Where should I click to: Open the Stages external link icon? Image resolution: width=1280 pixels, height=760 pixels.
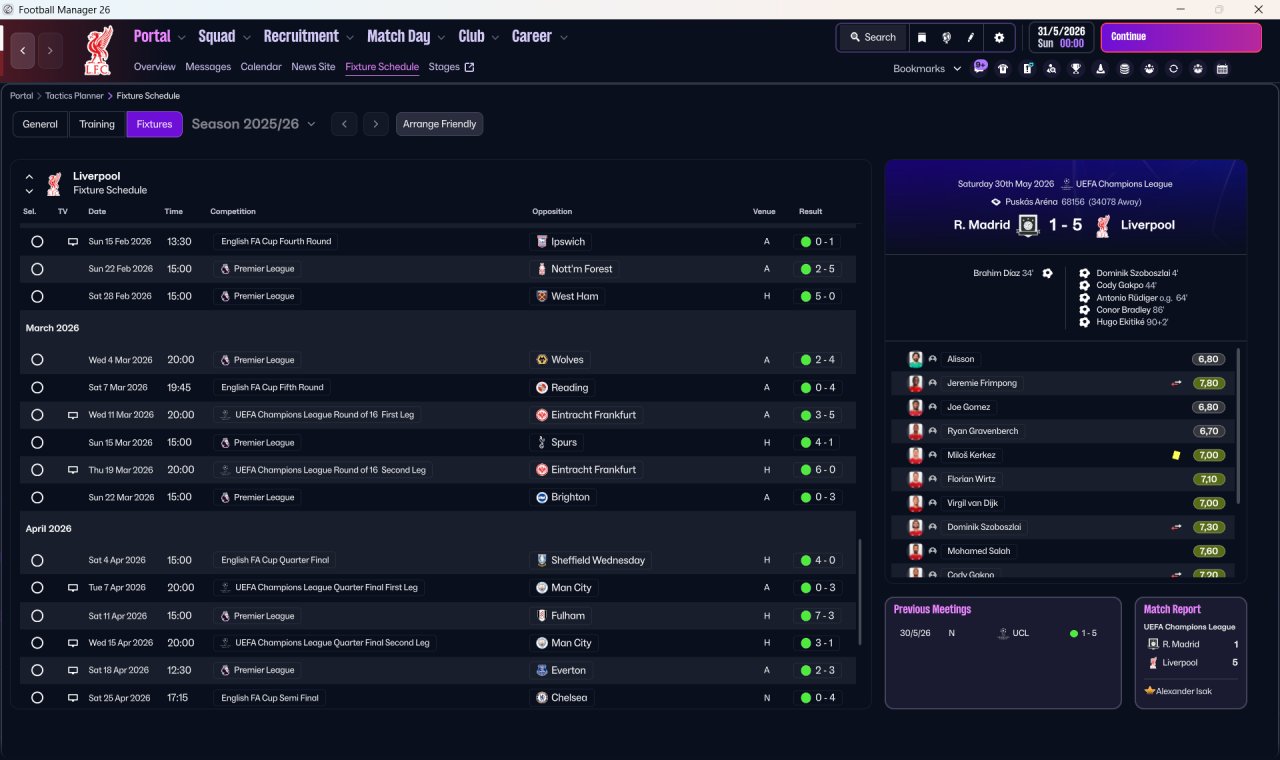point(470,67)
